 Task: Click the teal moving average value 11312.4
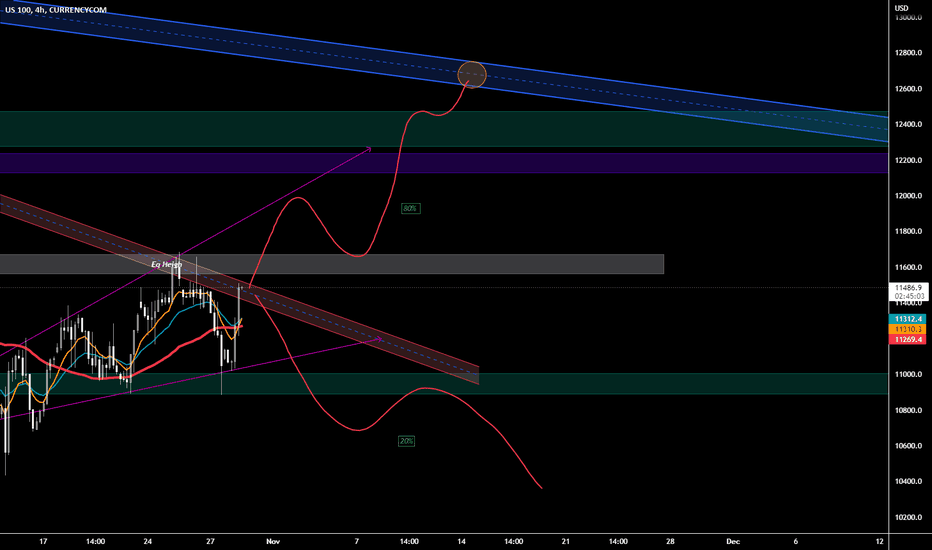click(x=908, y=319)
